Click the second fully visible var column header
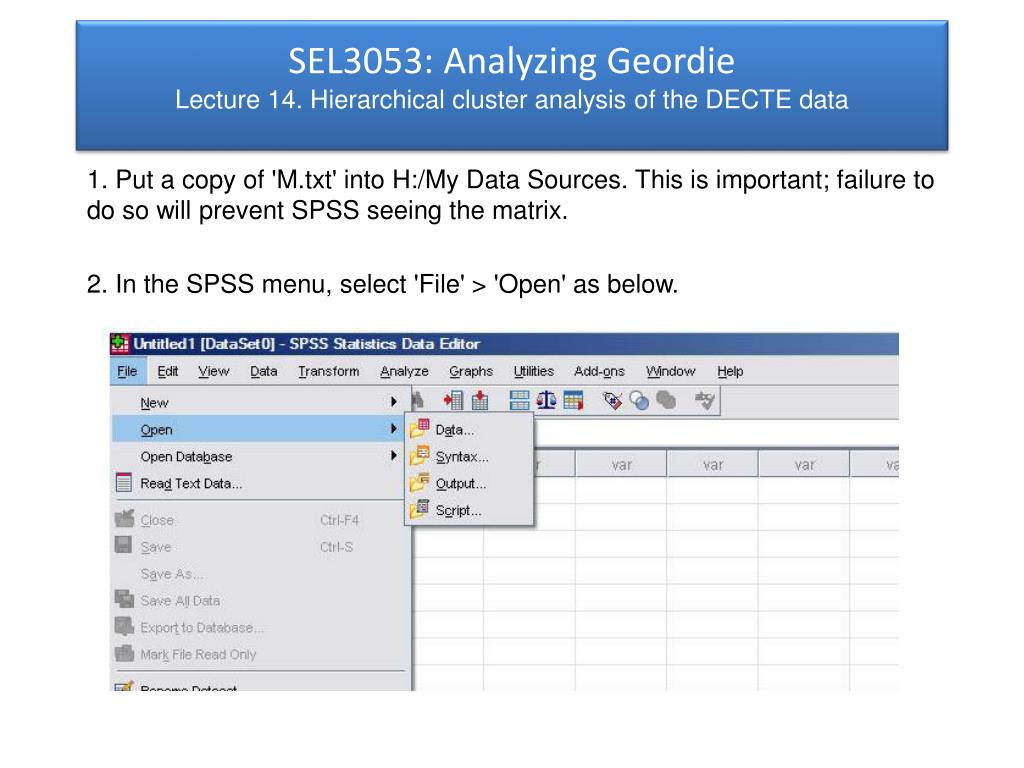The height and width of the screenshot is (768, 1024). pyautogui.click(x=712, y=464)
